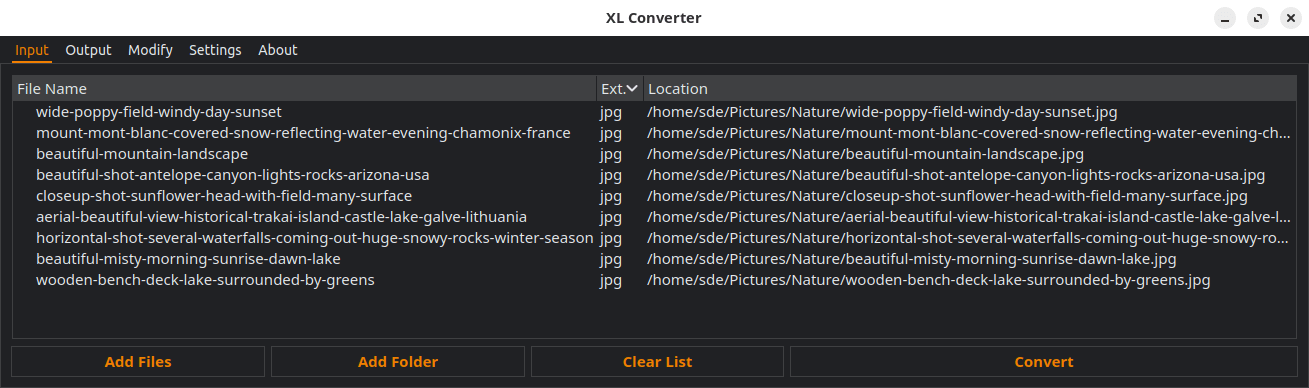Select the Input tab
This screenshot has height=388, width=1309.
click(32, 50)
